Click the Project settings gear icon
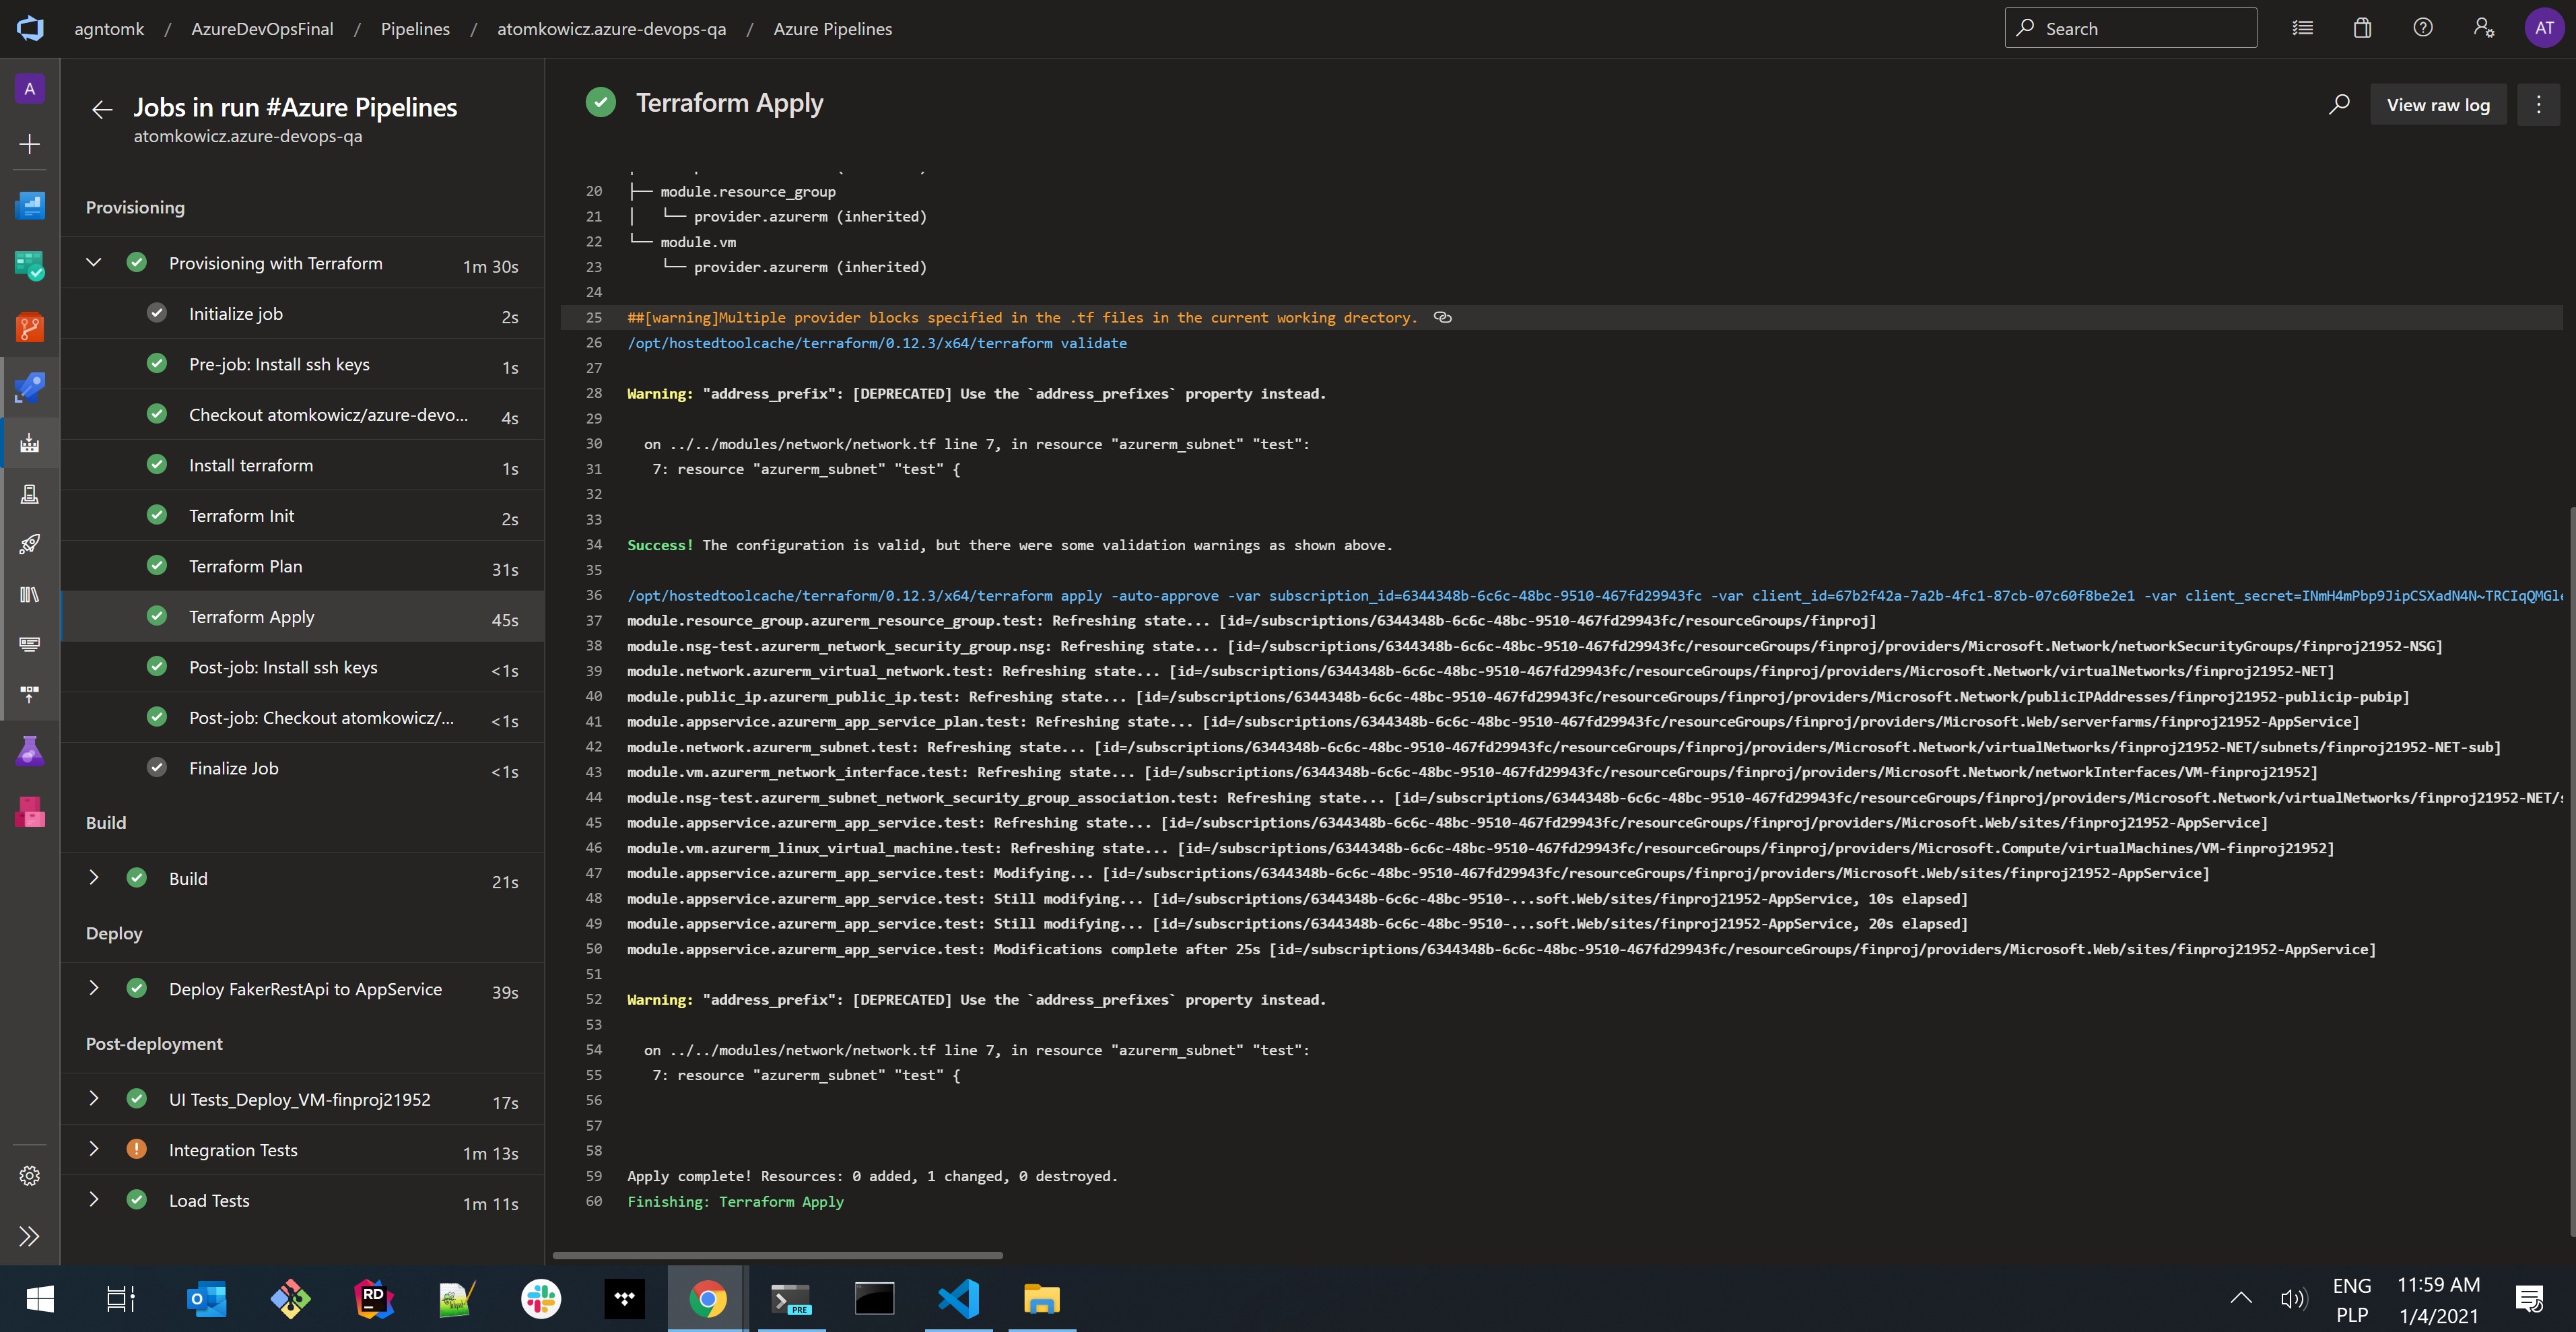Screen dimensions: 2576x1332 (x=30, y=1176)
